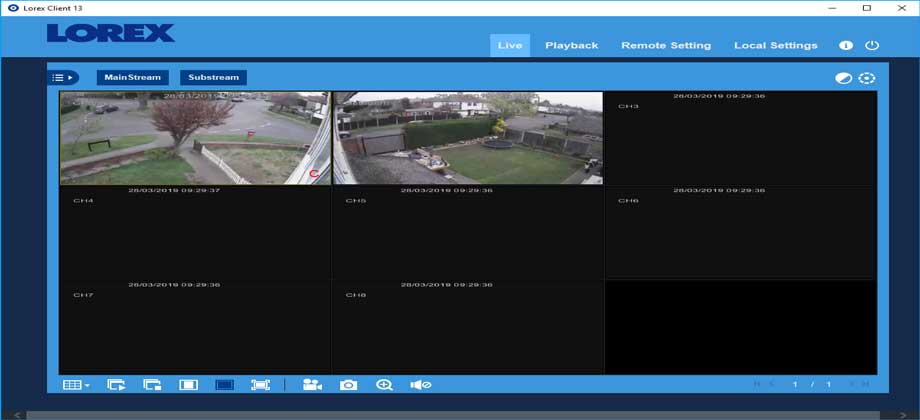Enable digital zoom magnifier tool
This screenshot has height=420, width=920.
pos(384,385)
